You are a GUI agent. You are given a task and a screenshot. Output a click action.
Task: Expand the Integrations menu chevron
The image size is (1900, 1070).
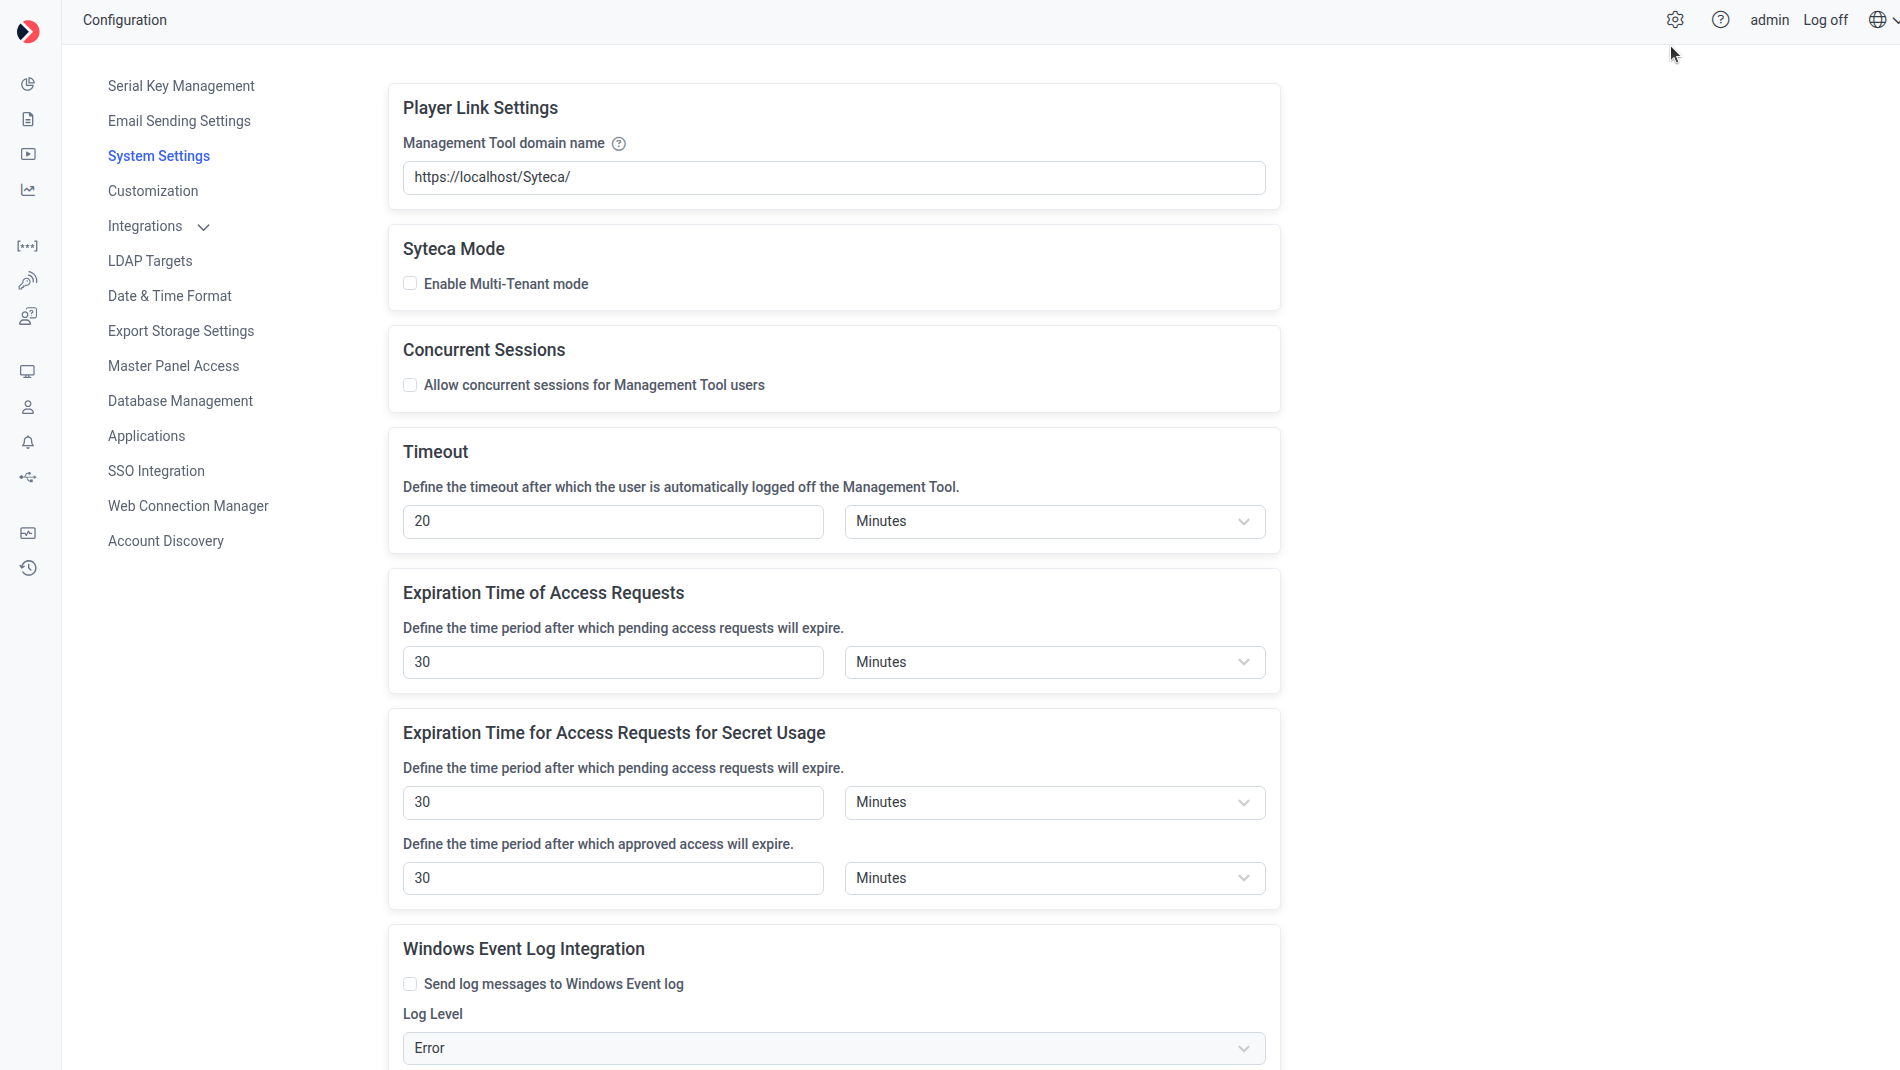coord(204,227)
